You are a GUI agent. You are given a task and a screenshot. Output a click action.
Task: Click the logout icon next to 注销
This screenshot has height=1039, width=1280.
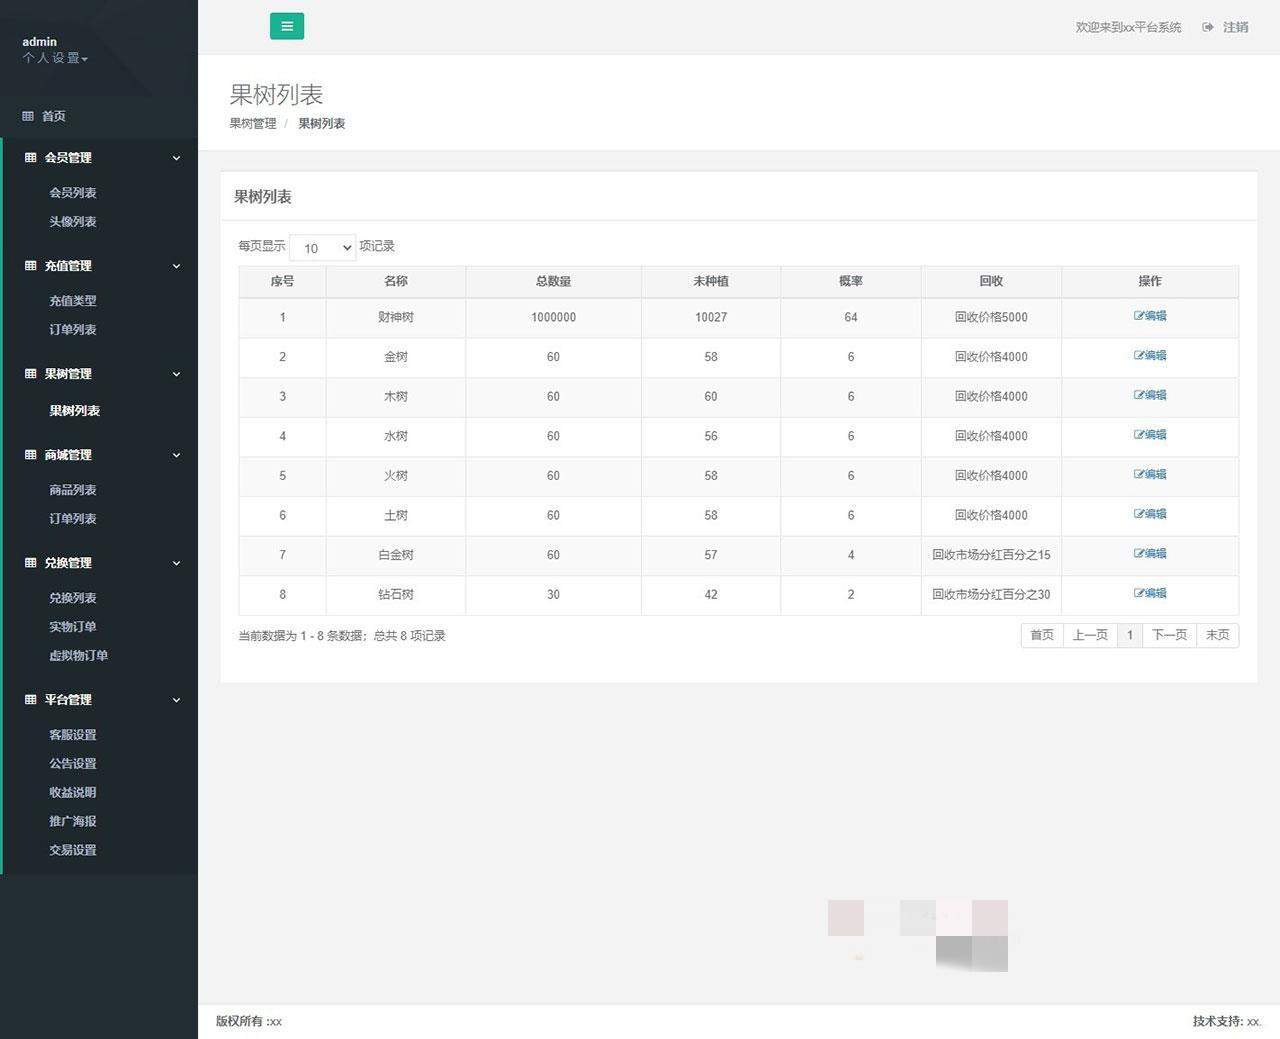[1208, 27]
